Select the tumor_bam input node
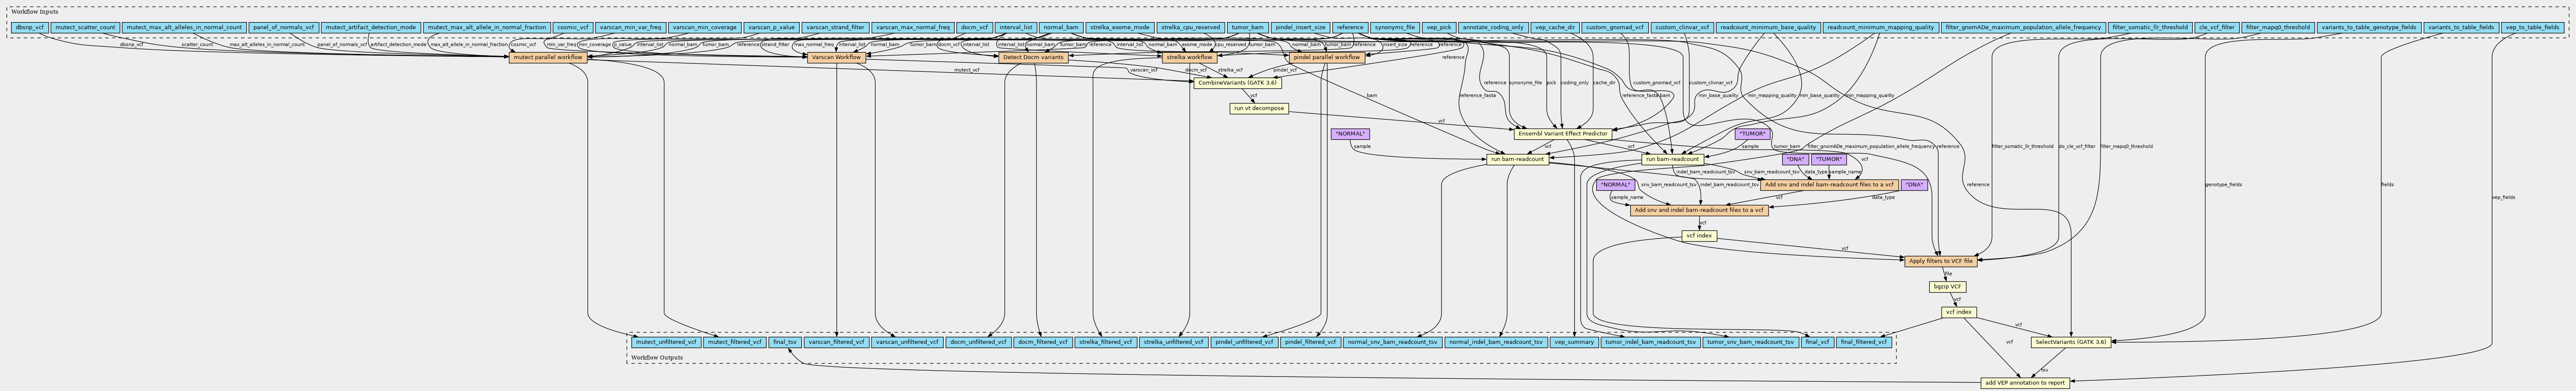The height and width of the screenshot is (391, 2576). [1247, 28]
